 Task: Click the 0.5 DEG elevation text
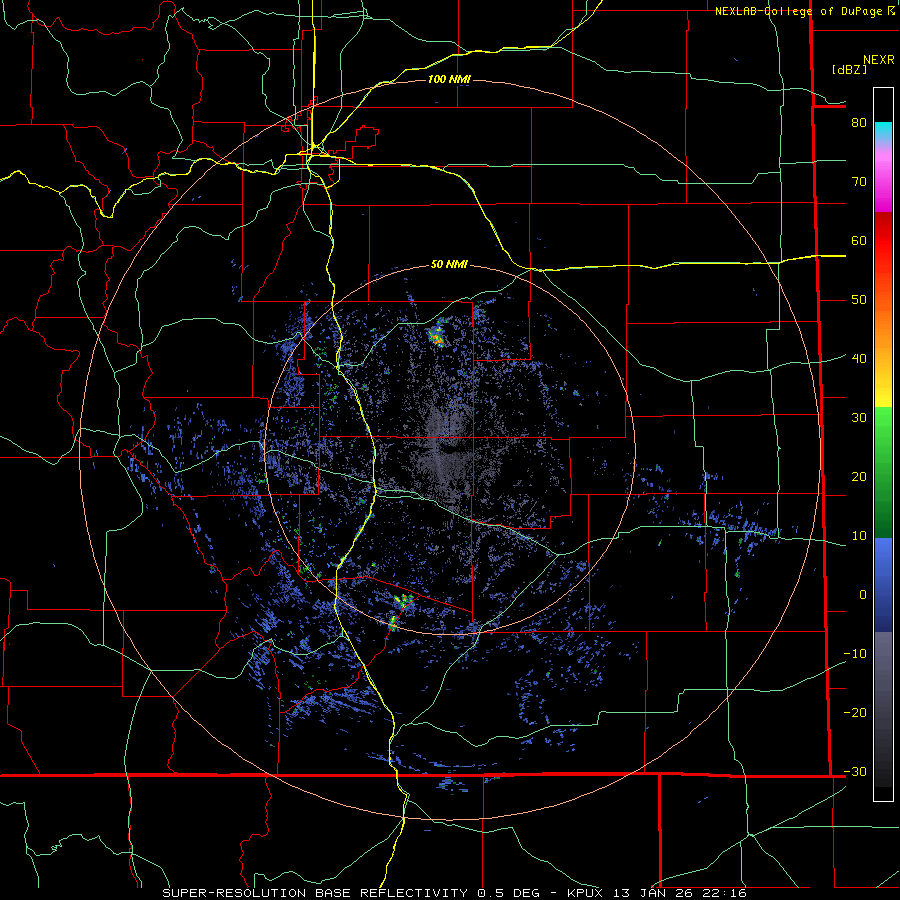508,893
